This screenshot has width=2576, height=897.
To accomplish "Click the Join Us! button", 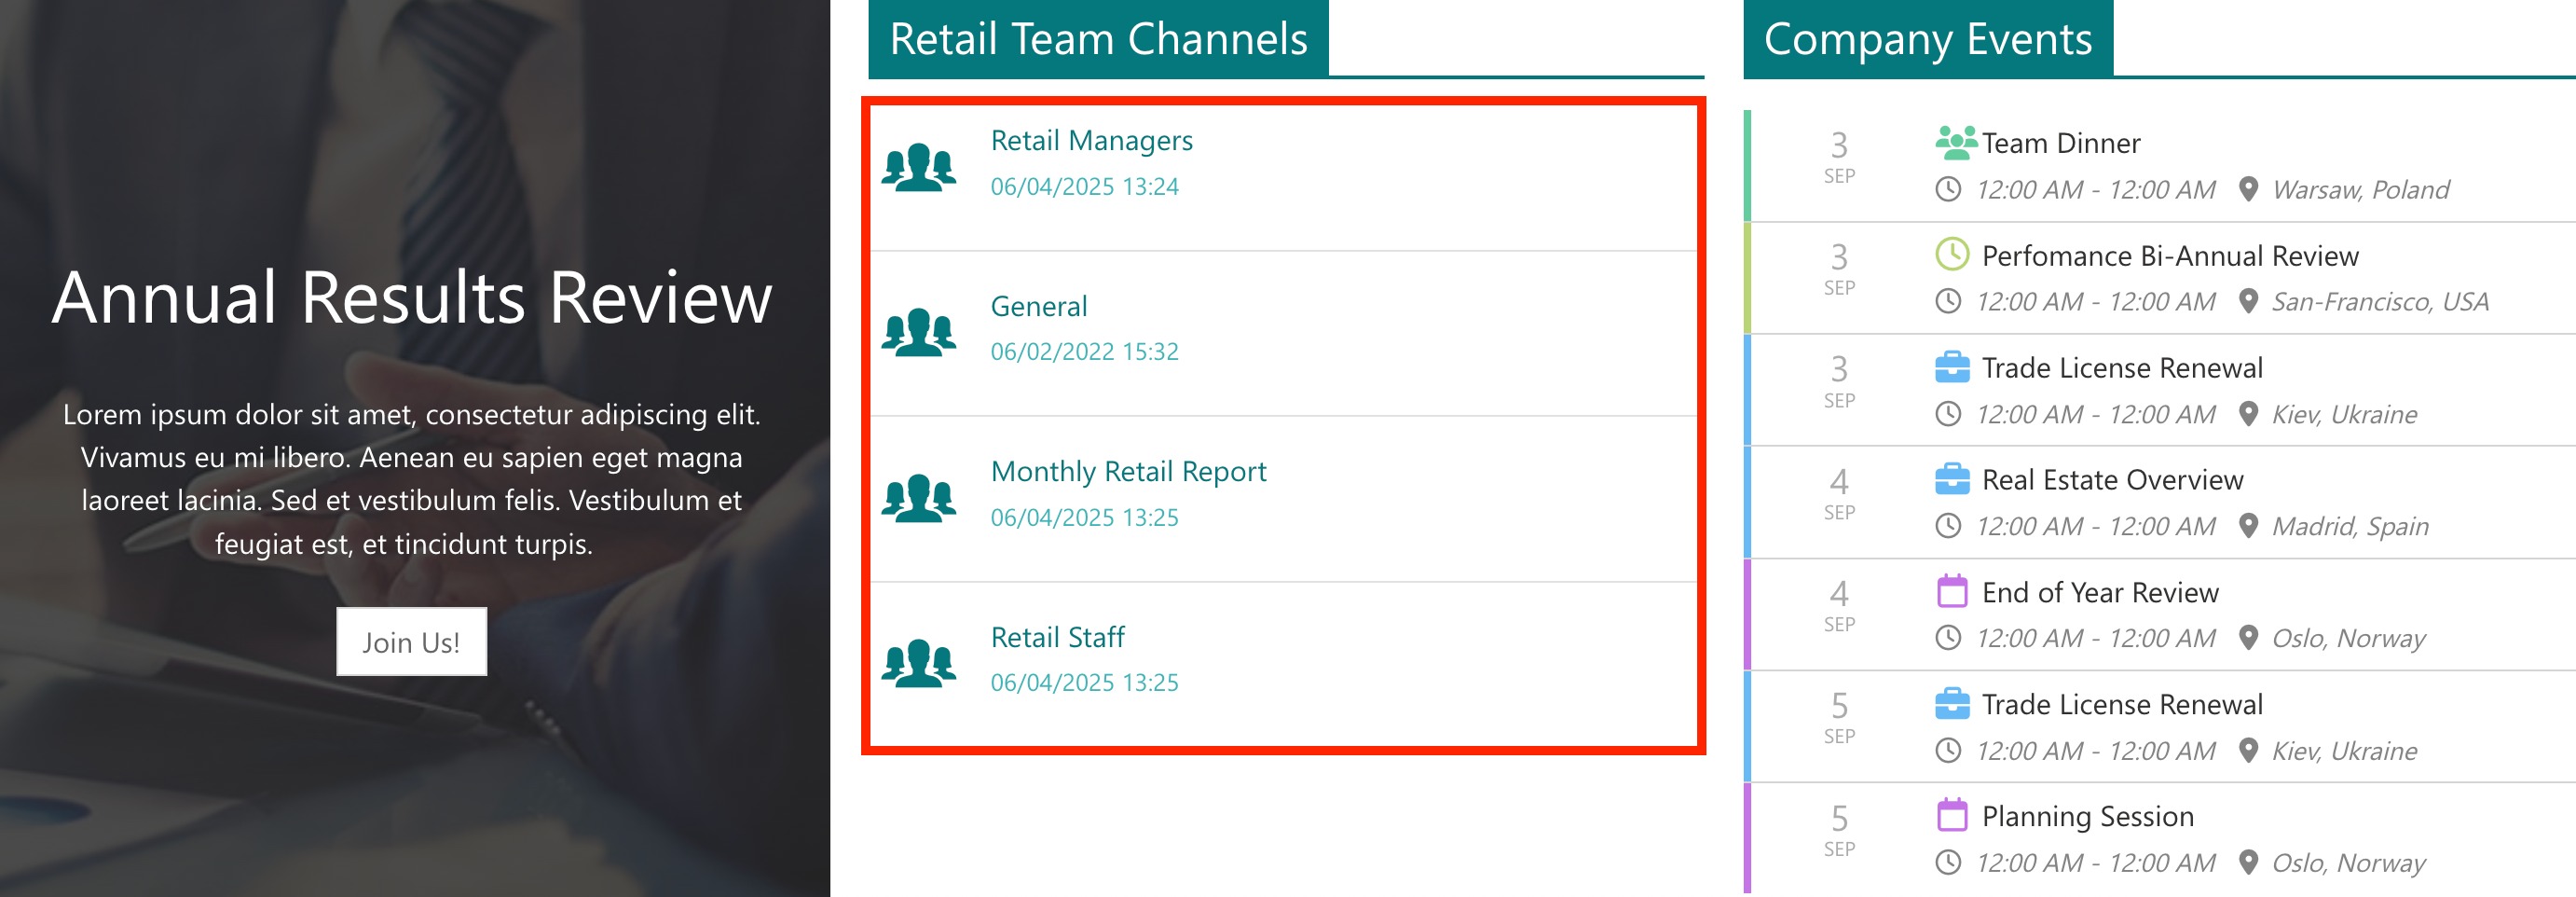I will [x=411, y=641].
